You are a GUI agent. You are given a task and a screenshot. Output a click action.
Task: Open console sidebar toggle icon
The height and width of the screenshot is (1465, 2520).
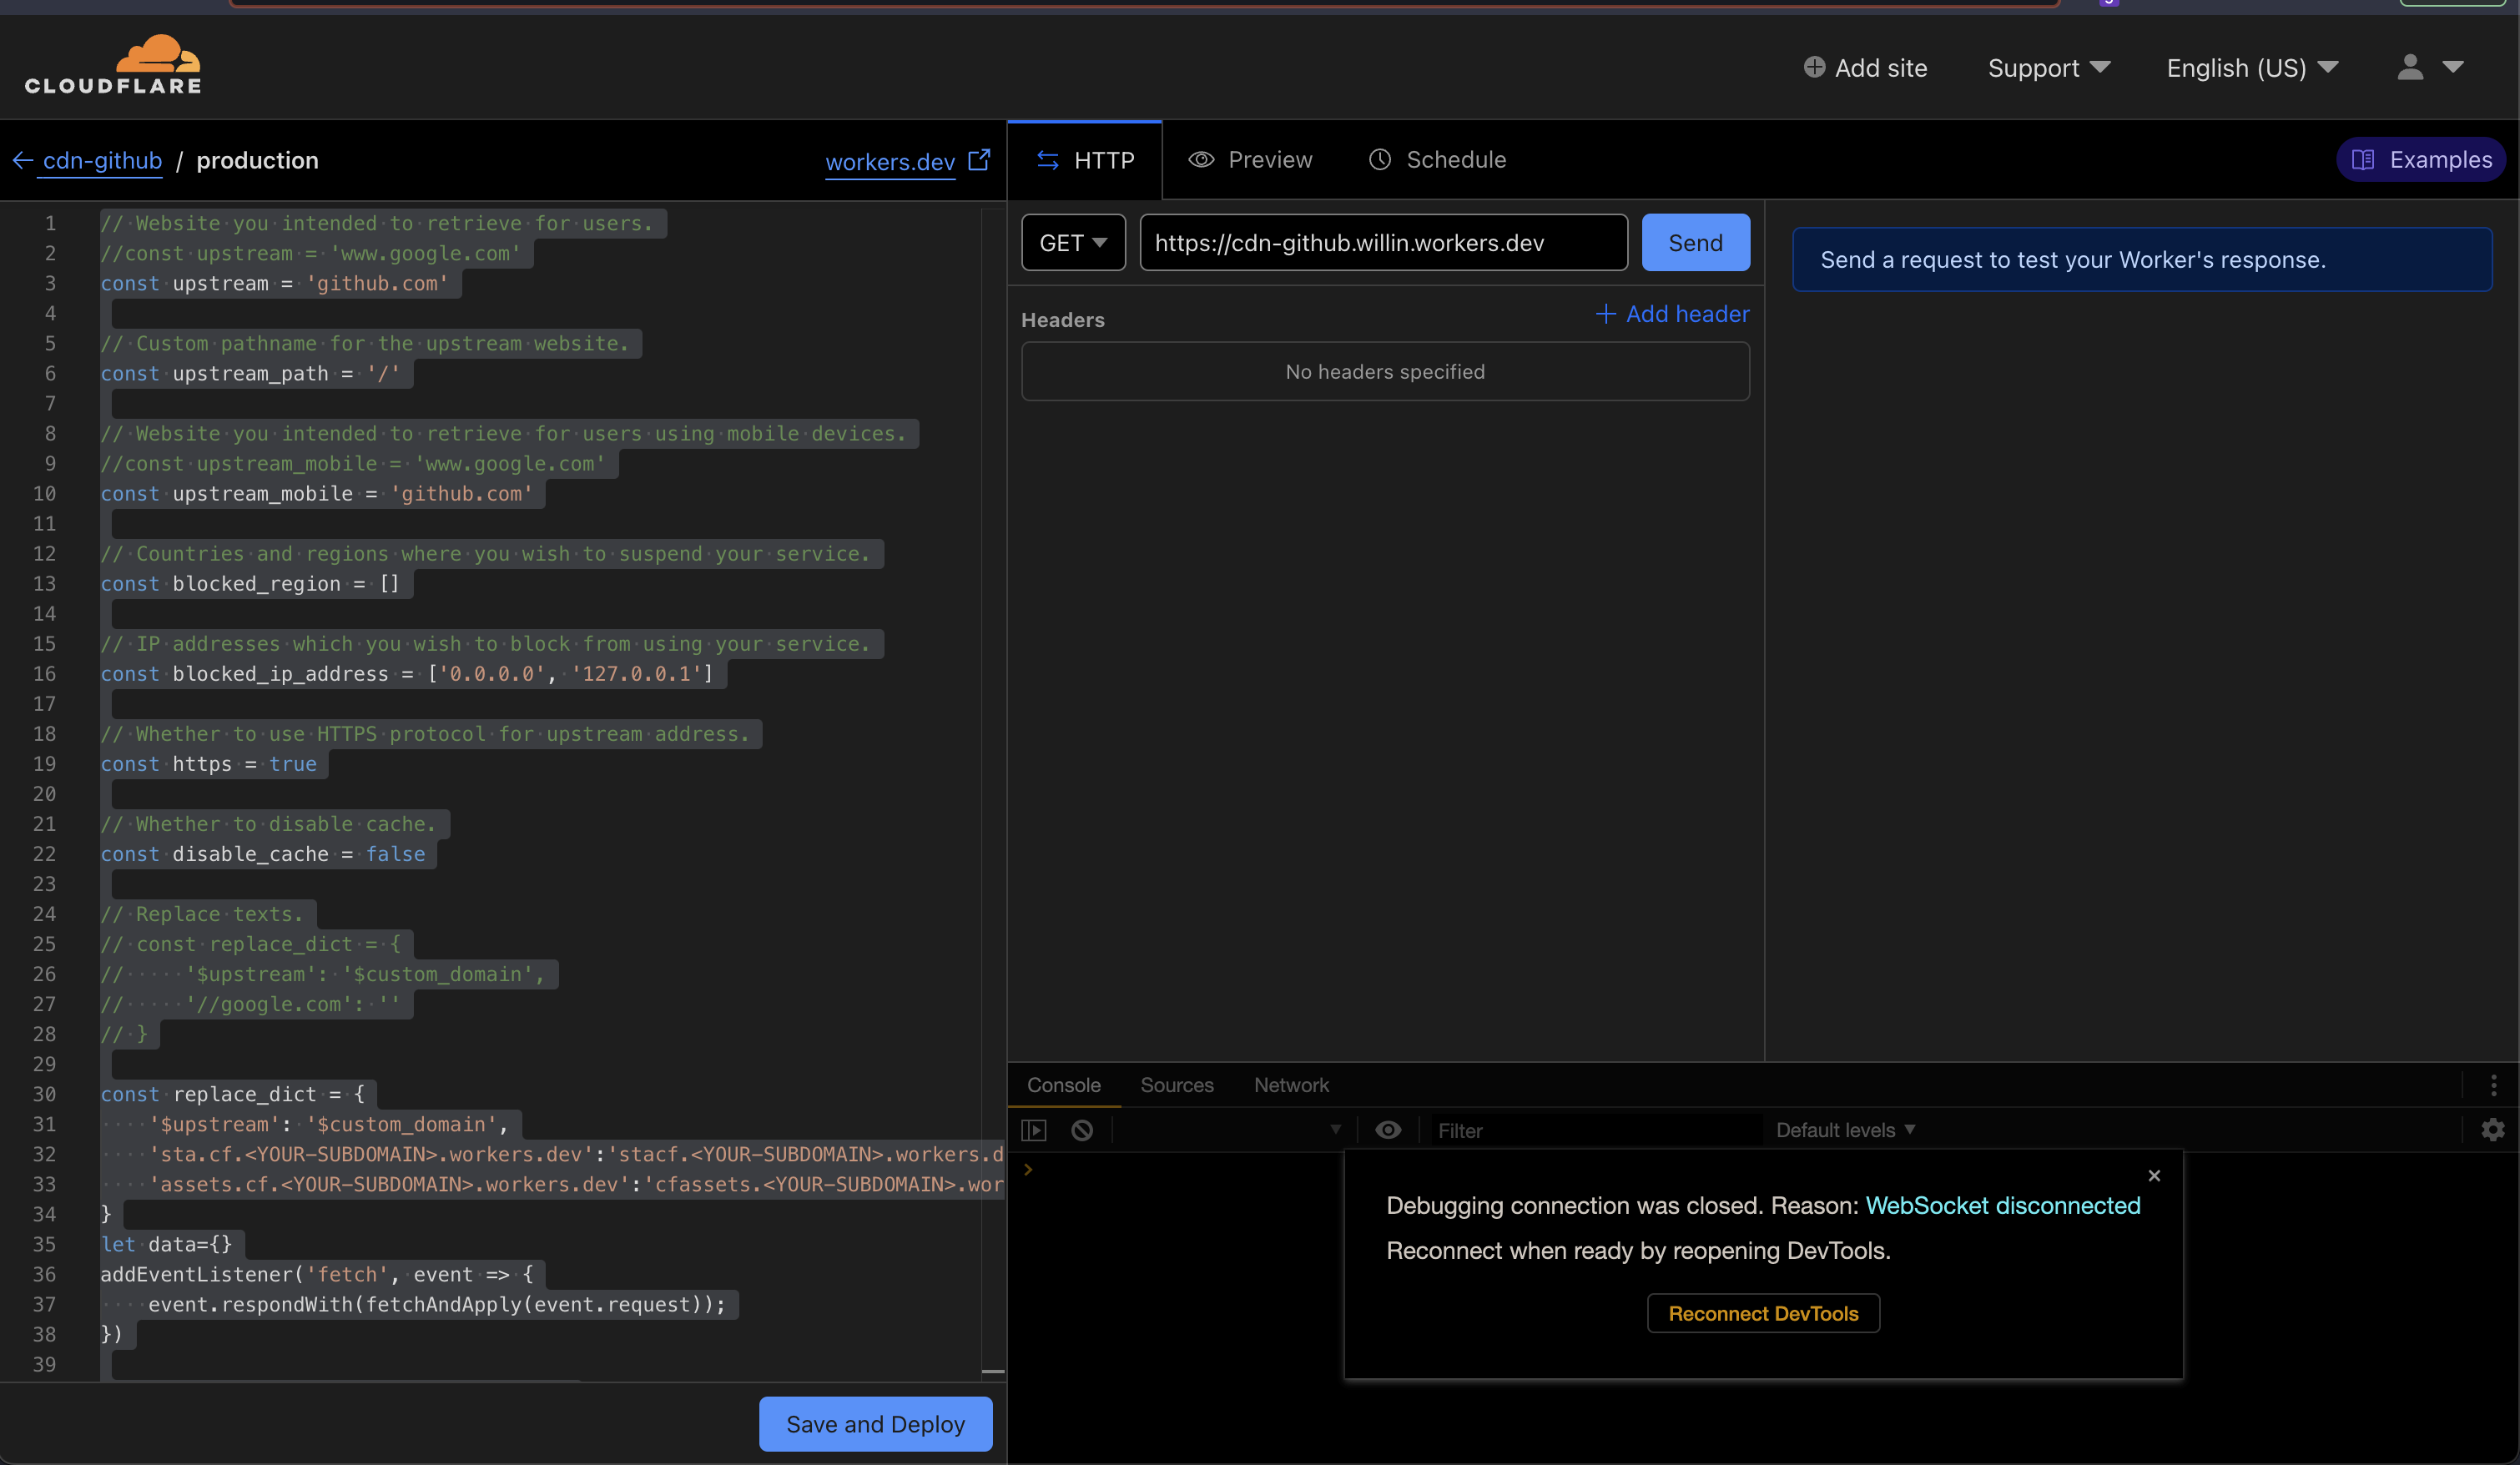1035,1130
